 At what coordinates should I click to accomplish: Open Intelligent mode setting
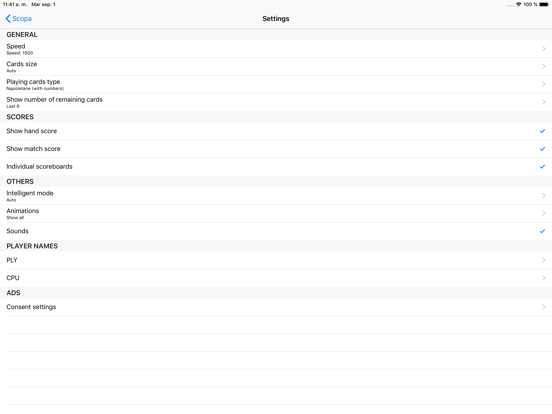(x=276, y=196)
